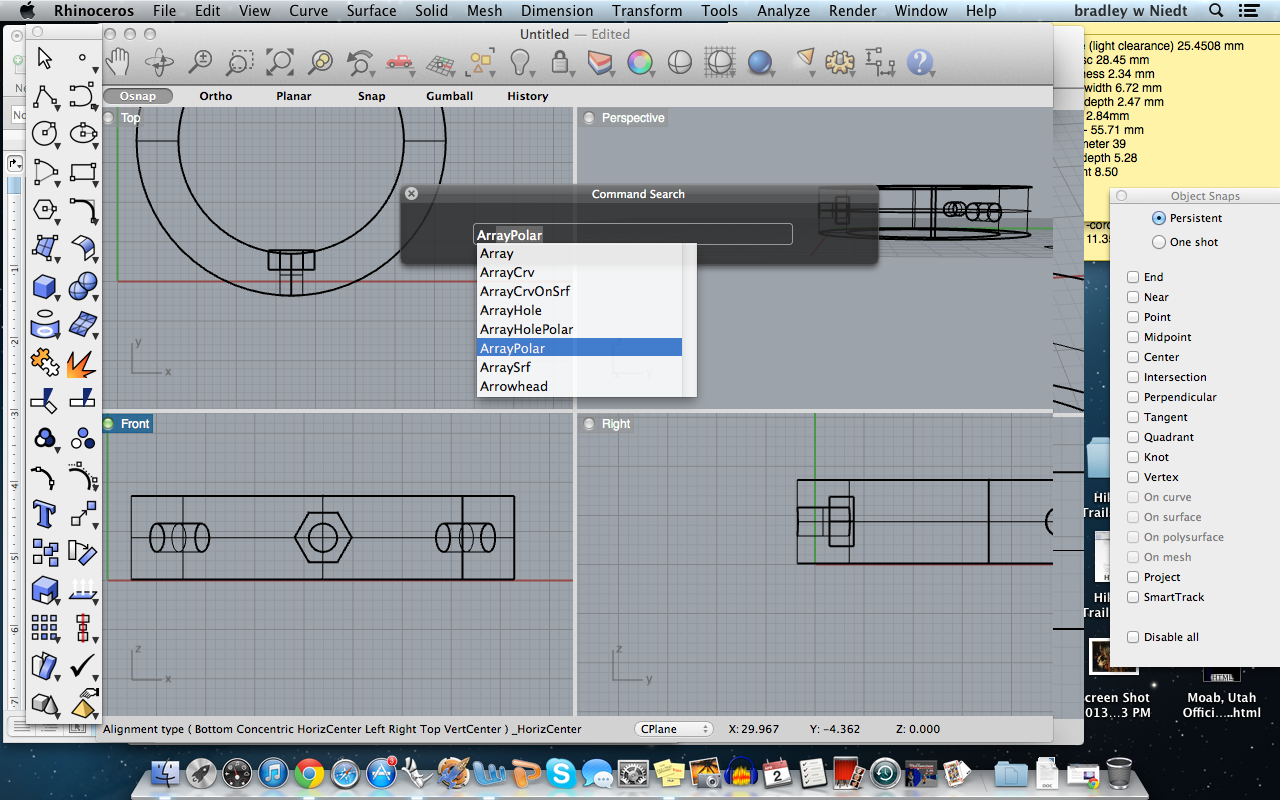The height and width of the screenshot is (800, 1280).
Task: Click the Zoom Window icon
Action: pos(240,62)
